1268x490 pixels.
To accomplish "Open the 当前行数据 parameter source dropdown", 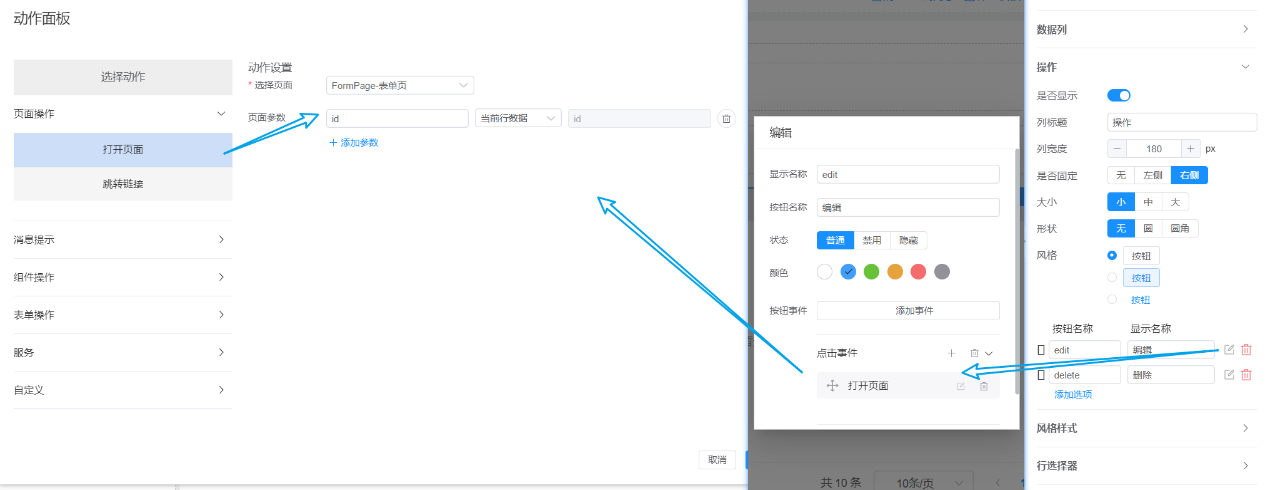I will coord(518,119).
